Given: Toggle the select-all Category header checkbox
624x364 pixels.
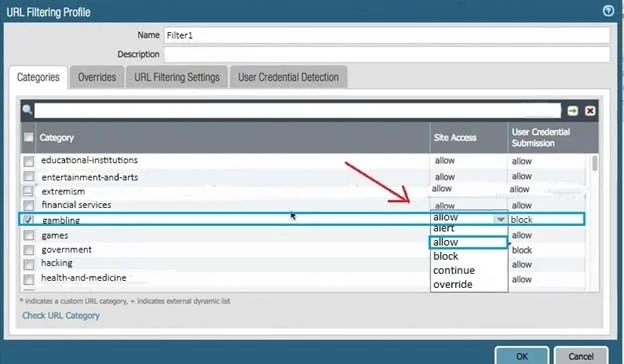Looking at the screenshot, I should click(28, 137).
